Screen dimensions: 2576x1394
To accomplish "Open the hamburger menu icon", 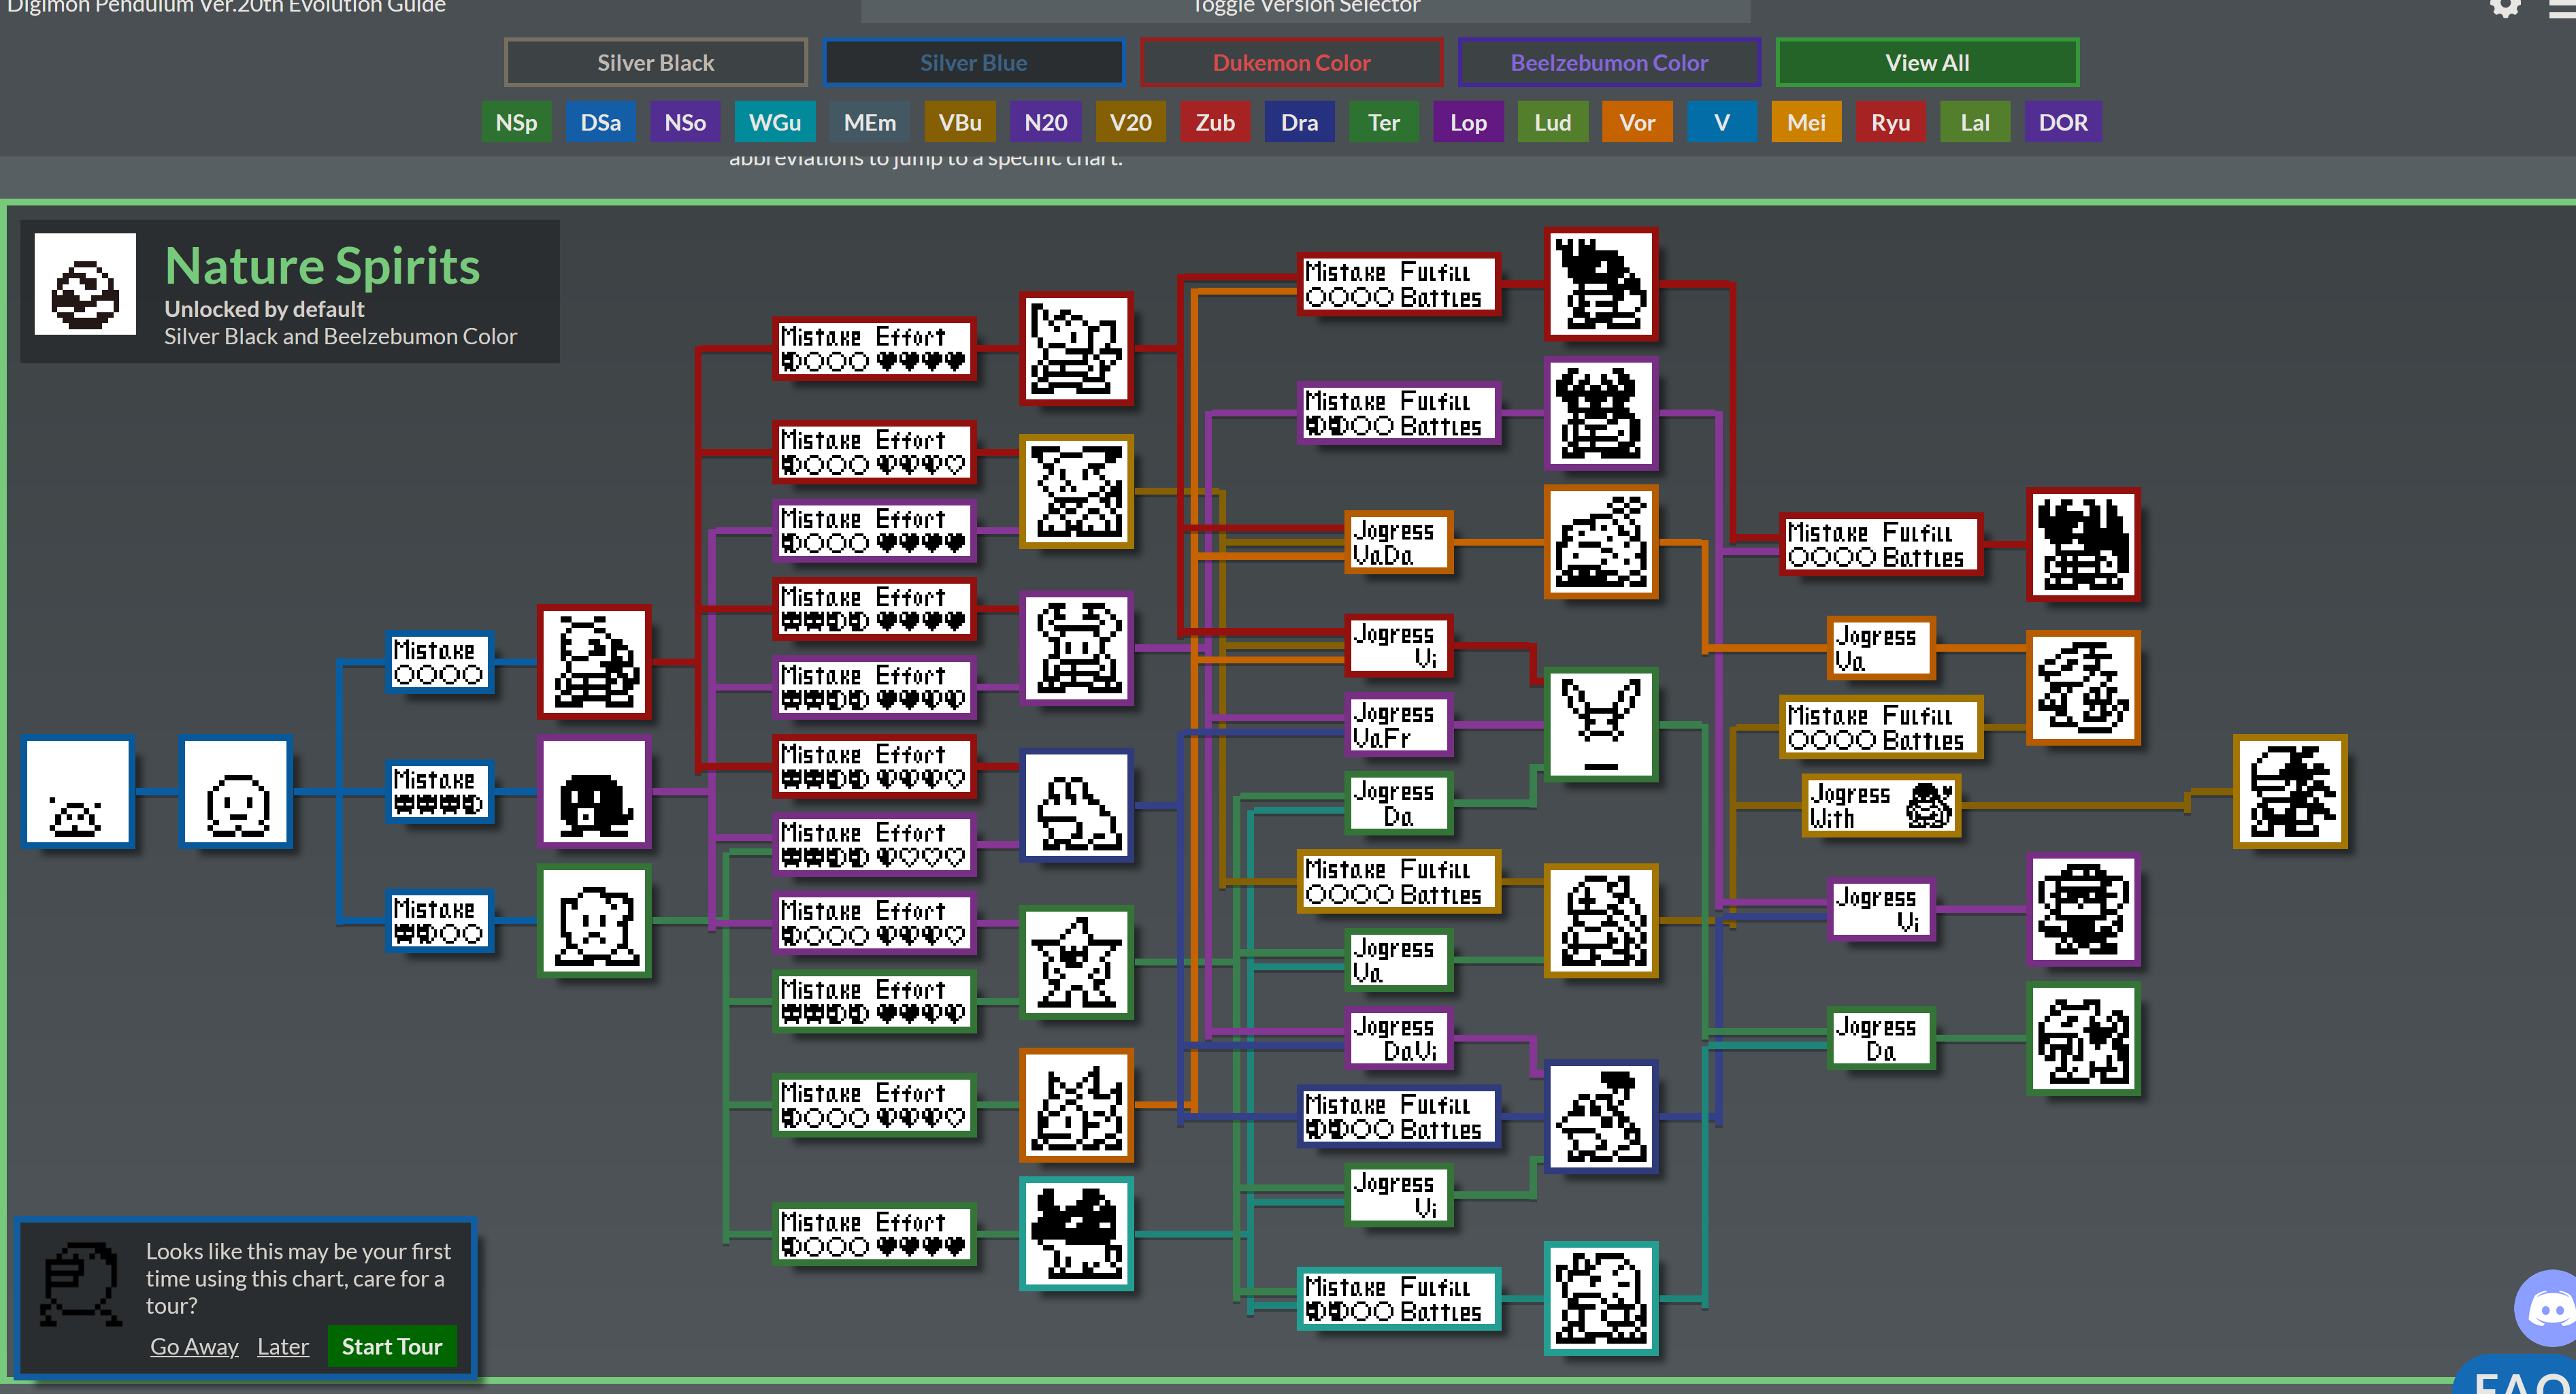I will (x=2564, y=7).
